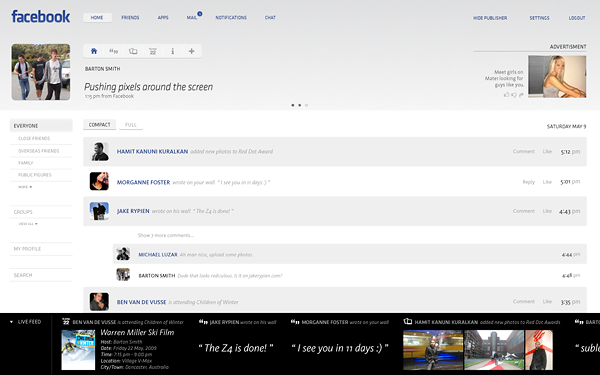Click calendar icon beside Ben Van De Vusse in live feed
Image resolution: width=600 pixels, height=375 pixels.
(66, 321)
